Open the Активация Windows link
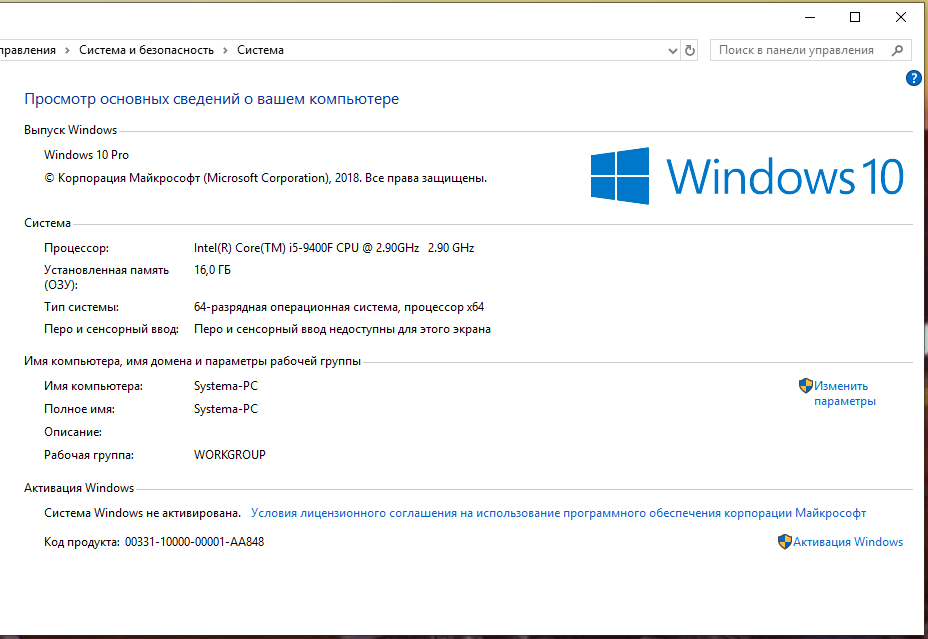Viewport: 928px width, 639px height. click(848, 542)
